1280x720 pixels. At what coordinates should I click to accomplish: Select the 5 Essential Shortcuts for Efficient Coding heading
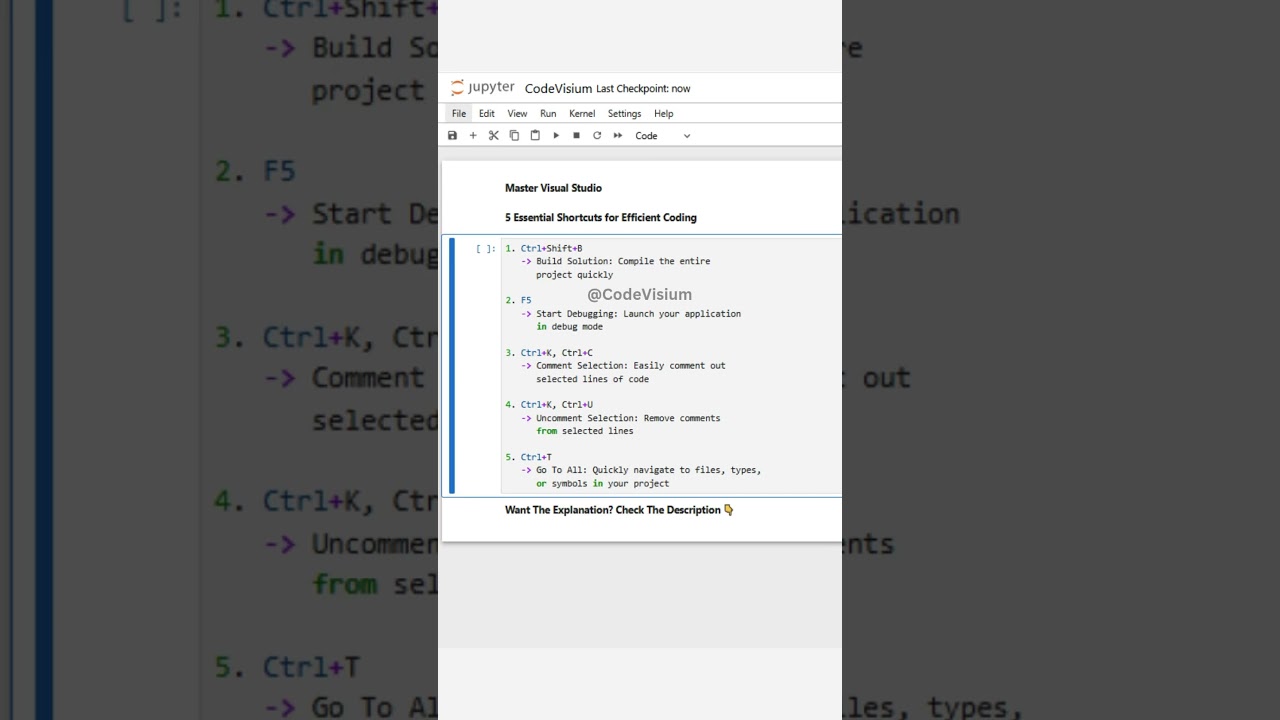[x=601, y=217]
